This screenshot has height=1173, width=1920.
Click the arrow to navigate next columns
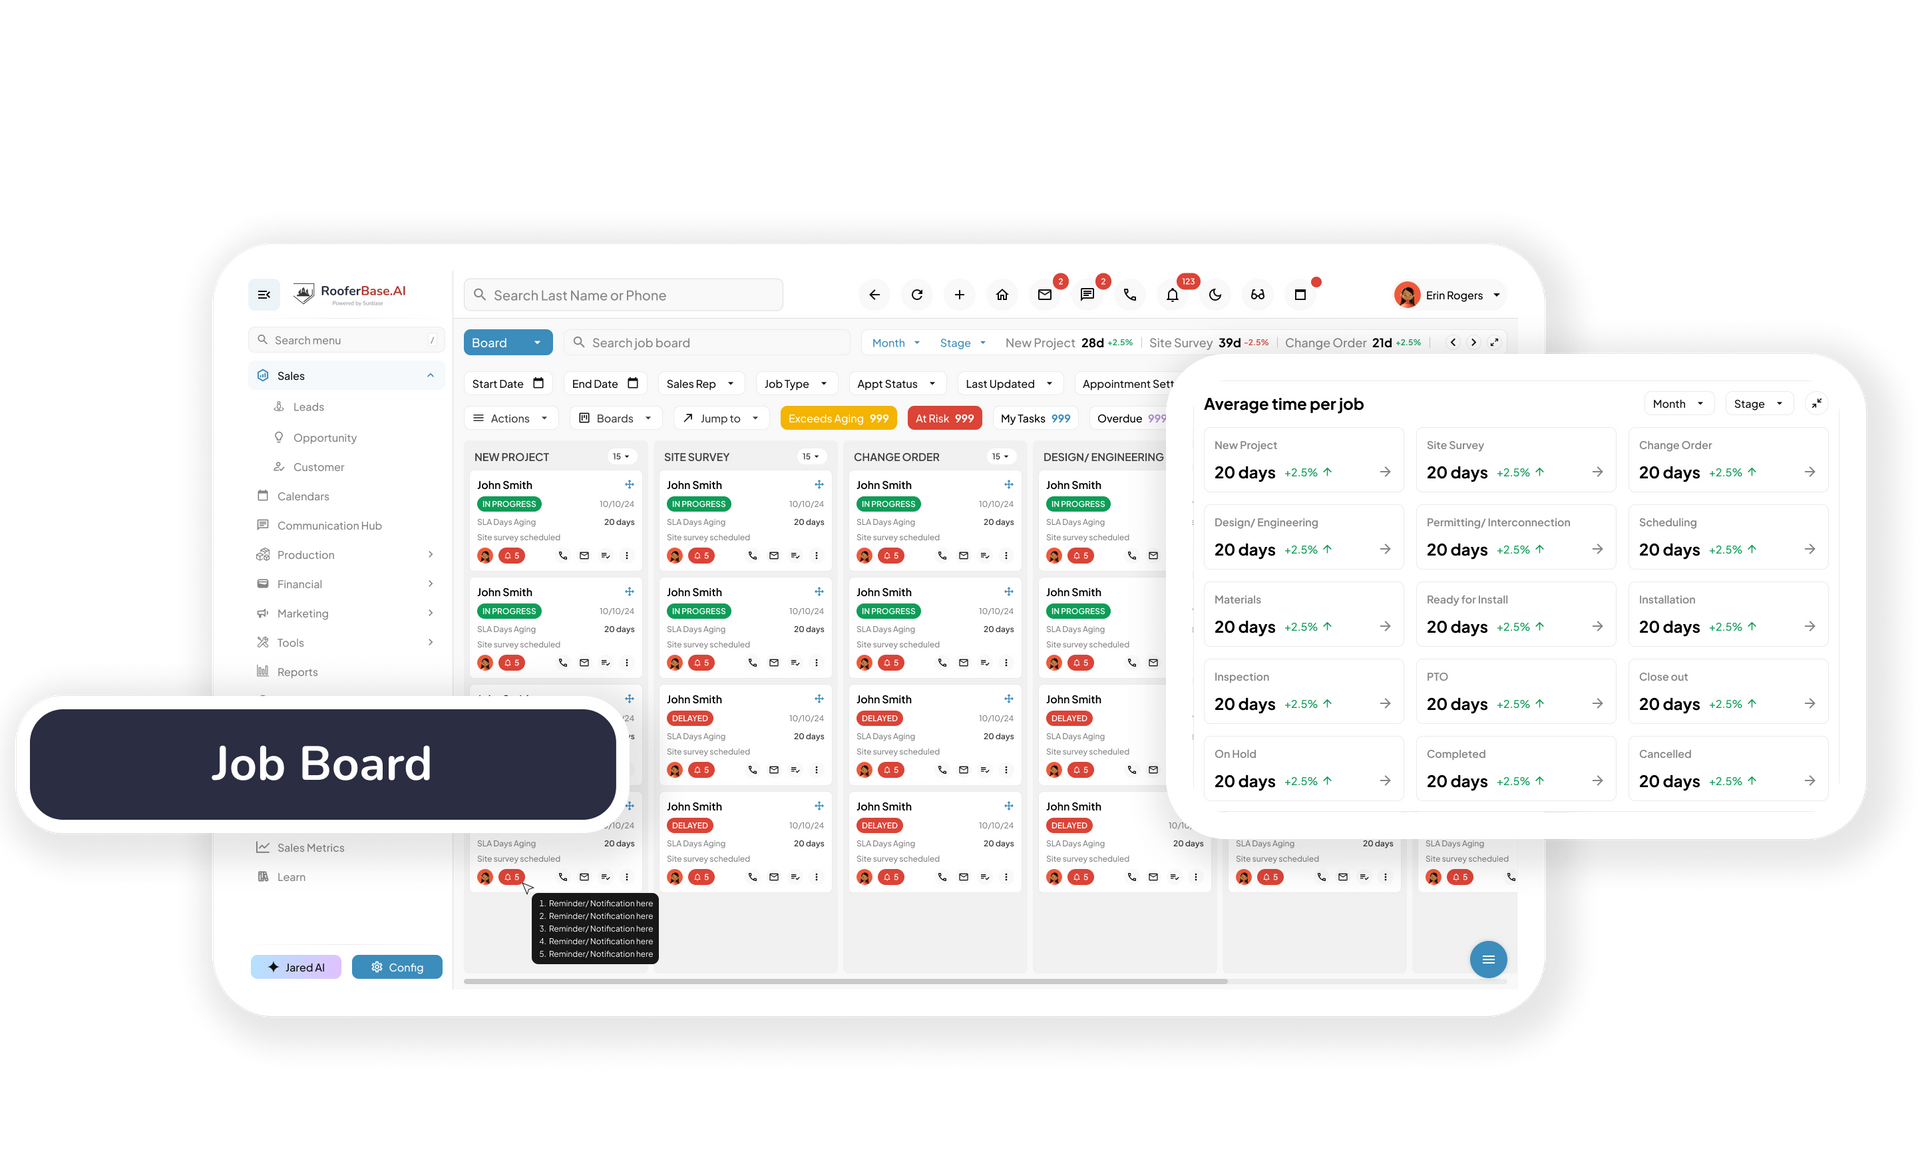point(1472,342)
